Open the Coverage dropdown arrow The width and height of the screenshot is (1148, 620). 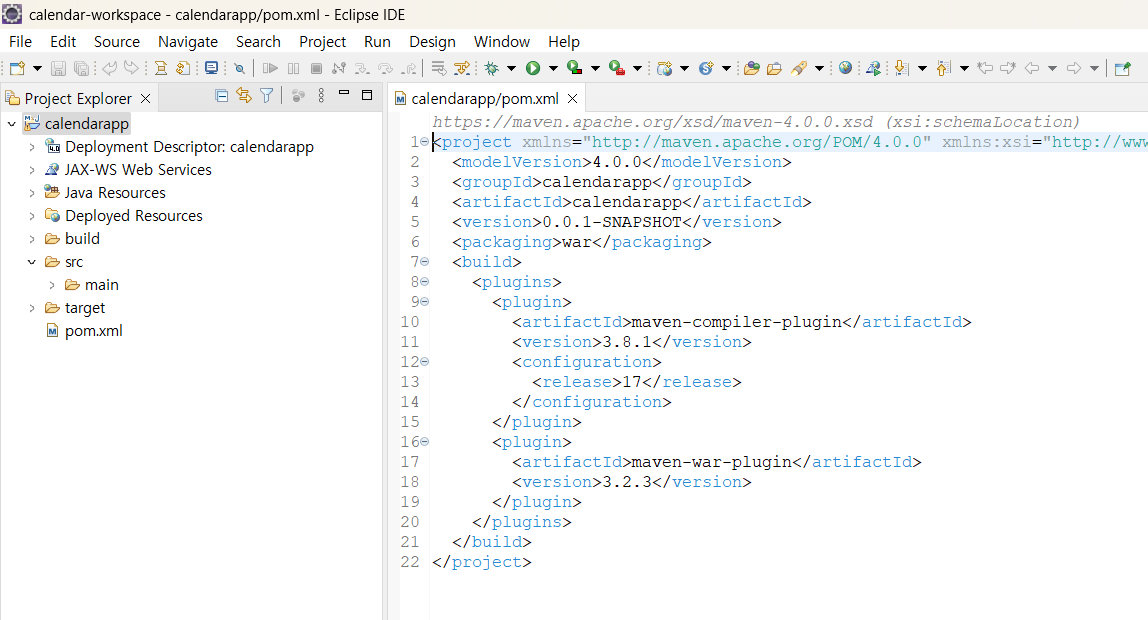point(595,69)
